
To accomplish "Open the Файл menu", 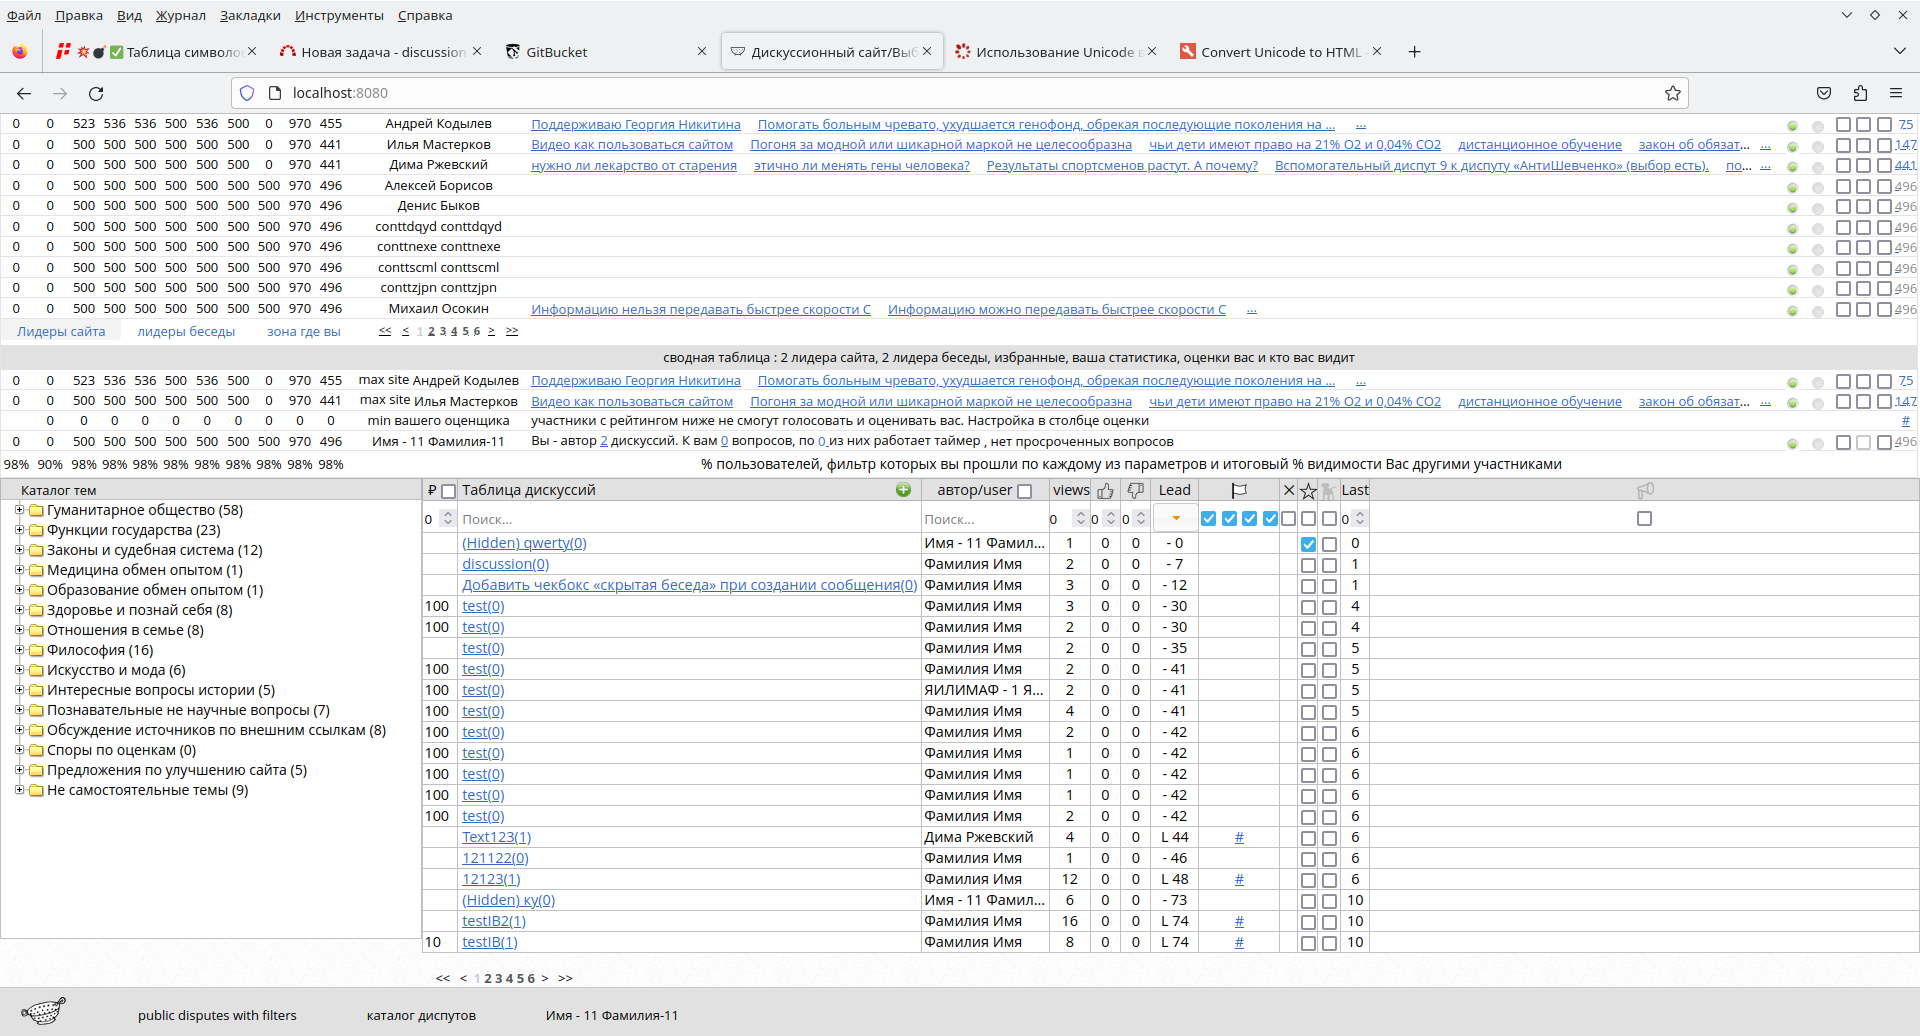I will coord(24,15).
